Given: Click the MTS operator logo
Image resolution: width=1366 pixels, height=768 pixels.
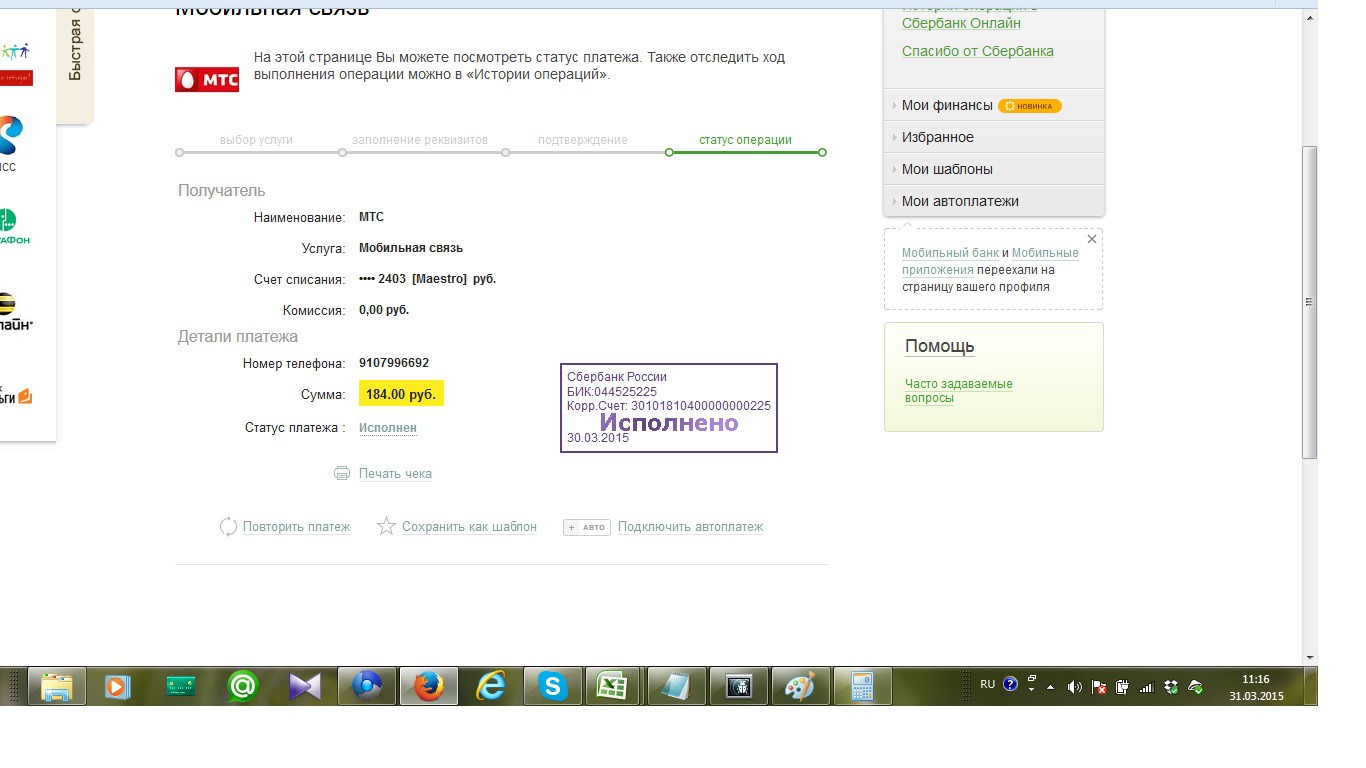Looking at the screenshot, I should pyautogui.click(x=207, y=79).
